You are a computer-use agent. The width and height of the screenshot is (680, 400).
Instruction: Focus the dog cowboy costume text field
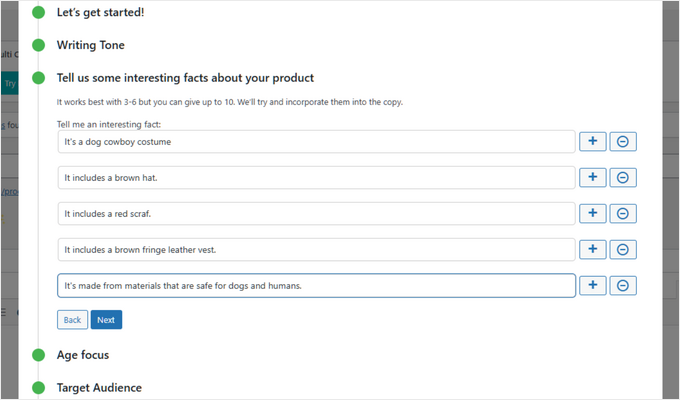[316, 142]
